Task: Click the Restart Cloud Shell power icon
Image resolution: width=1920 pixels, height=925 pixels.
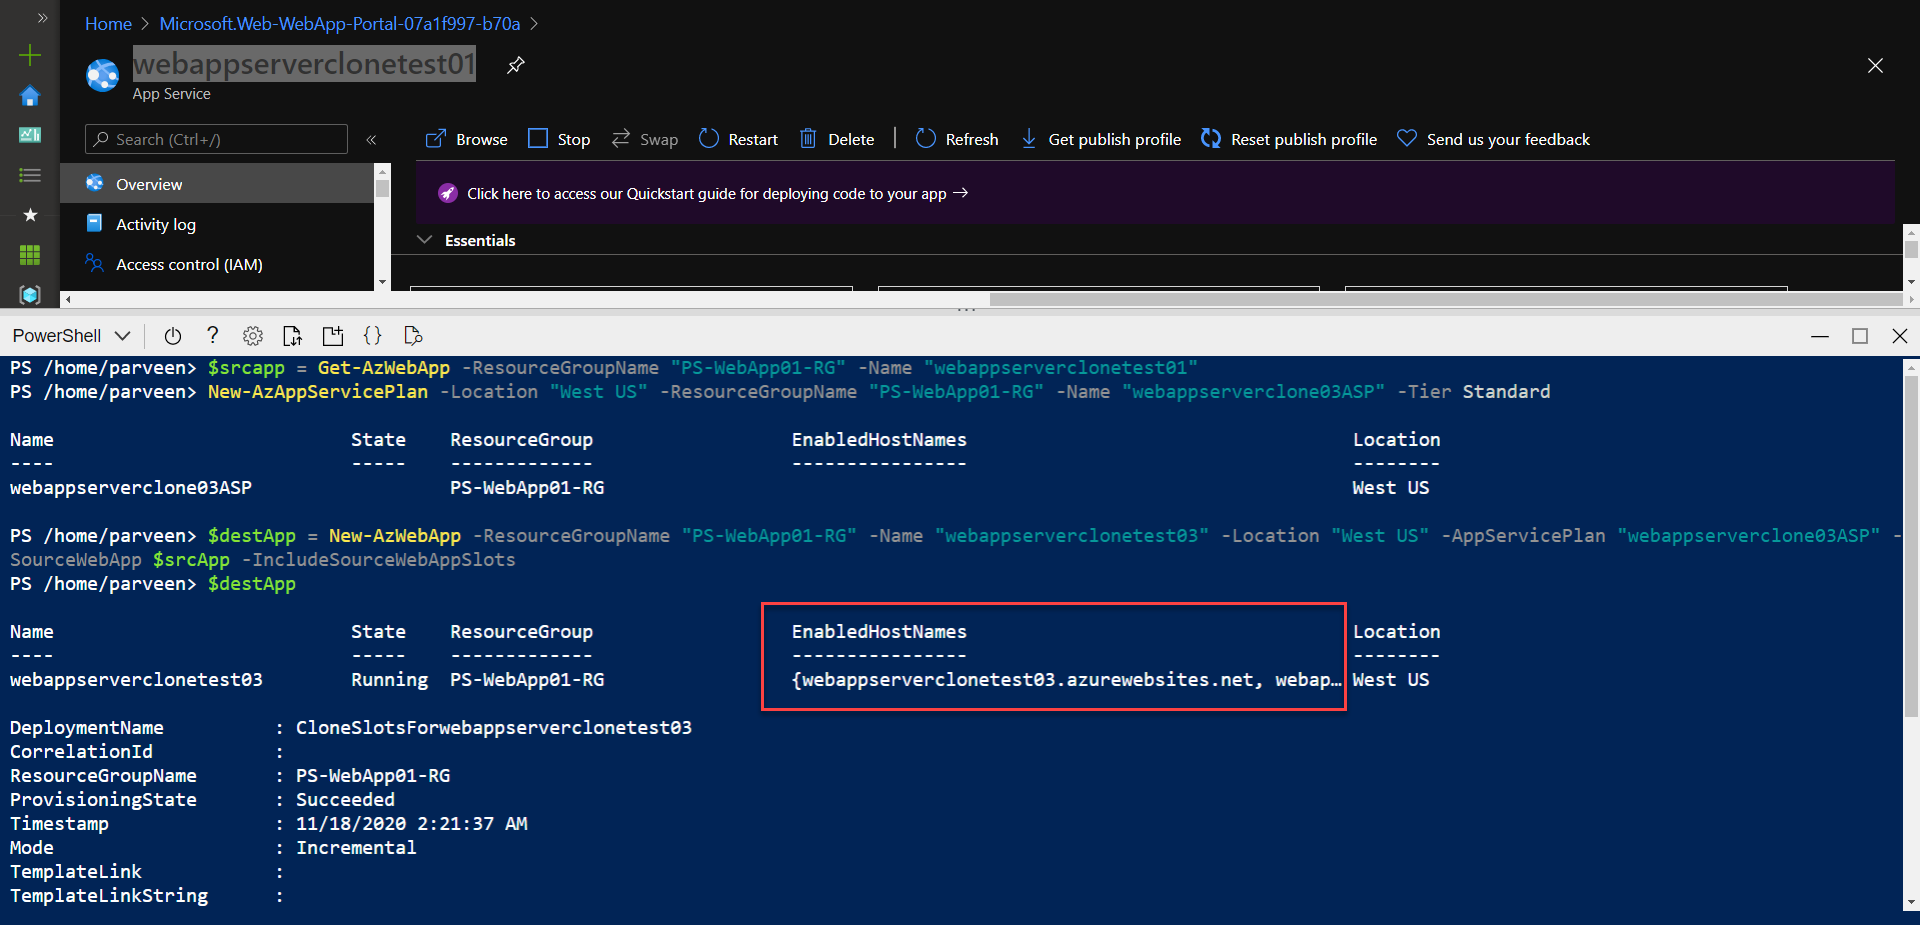Action: [173, 336]
